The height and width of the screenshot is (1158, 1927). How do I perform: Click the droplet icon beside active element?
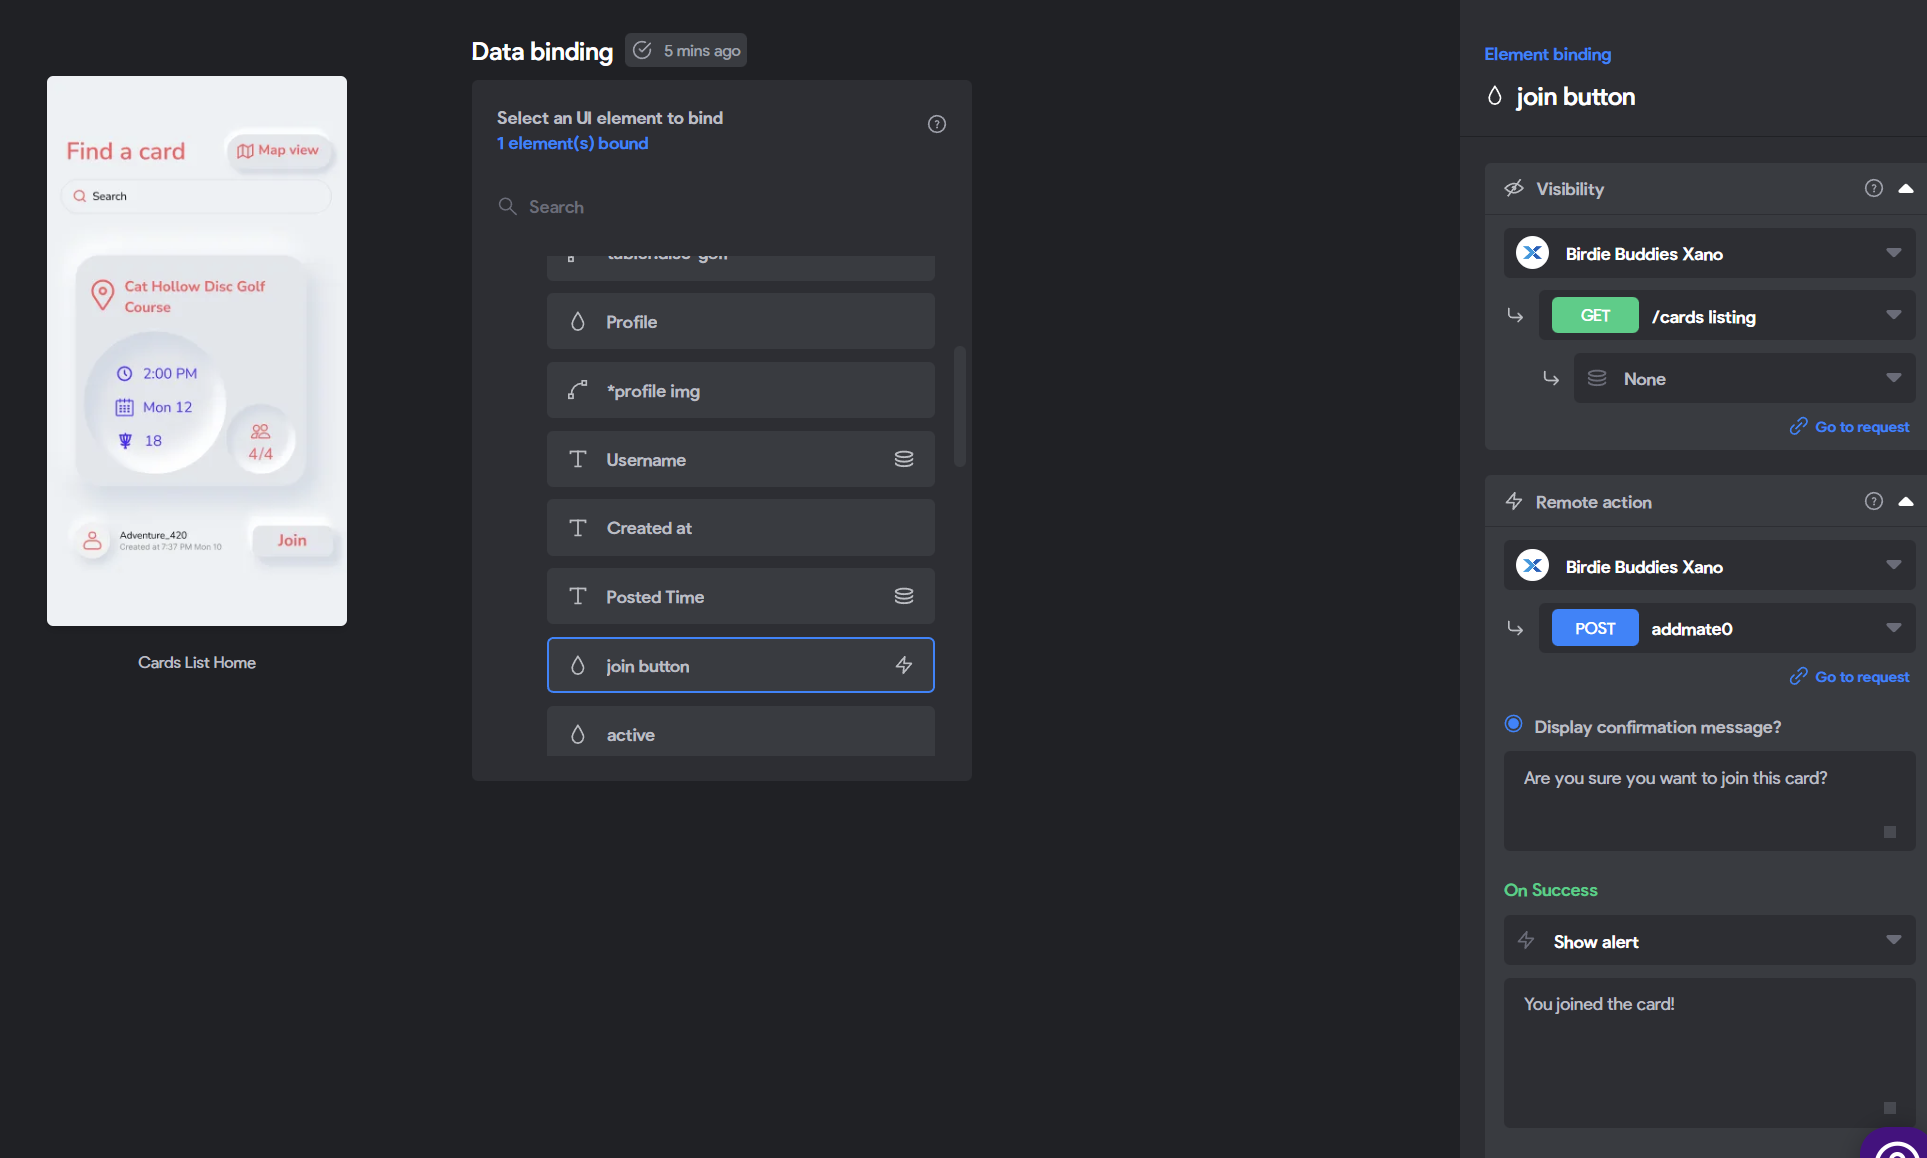577,734
